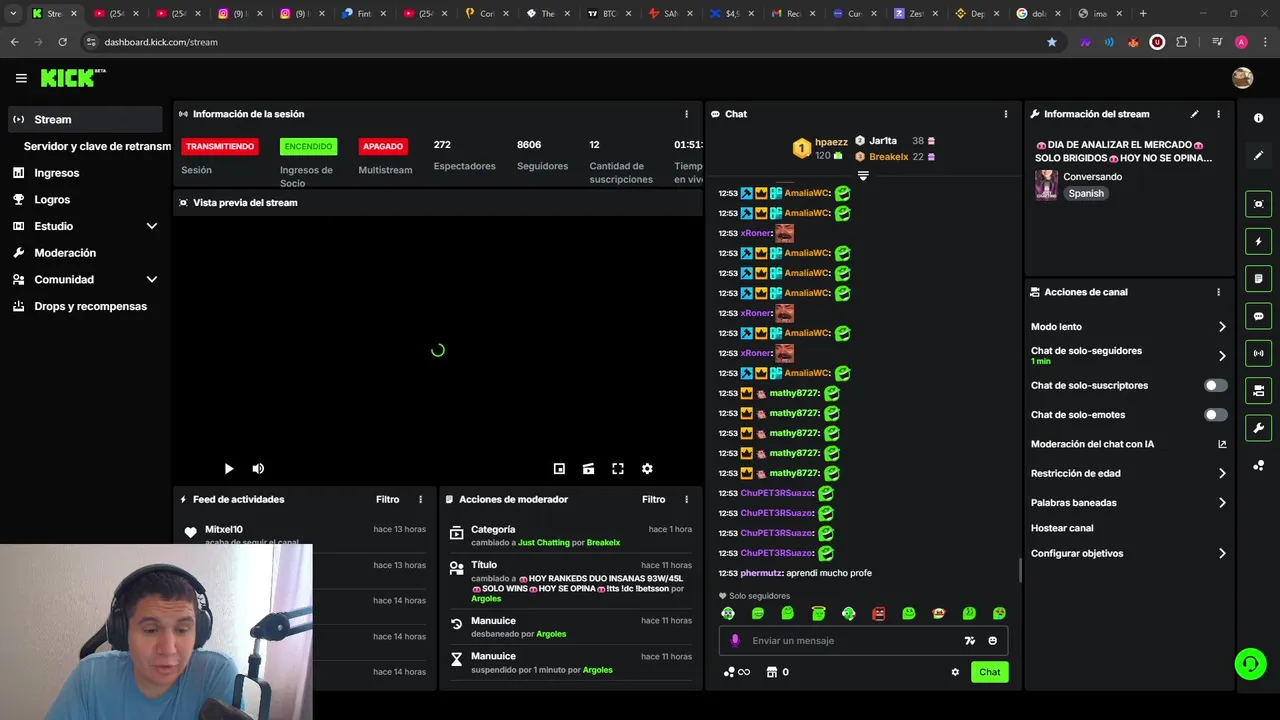
Task: Open info icon in right sidebar
Action: [x=1258, y=118]
